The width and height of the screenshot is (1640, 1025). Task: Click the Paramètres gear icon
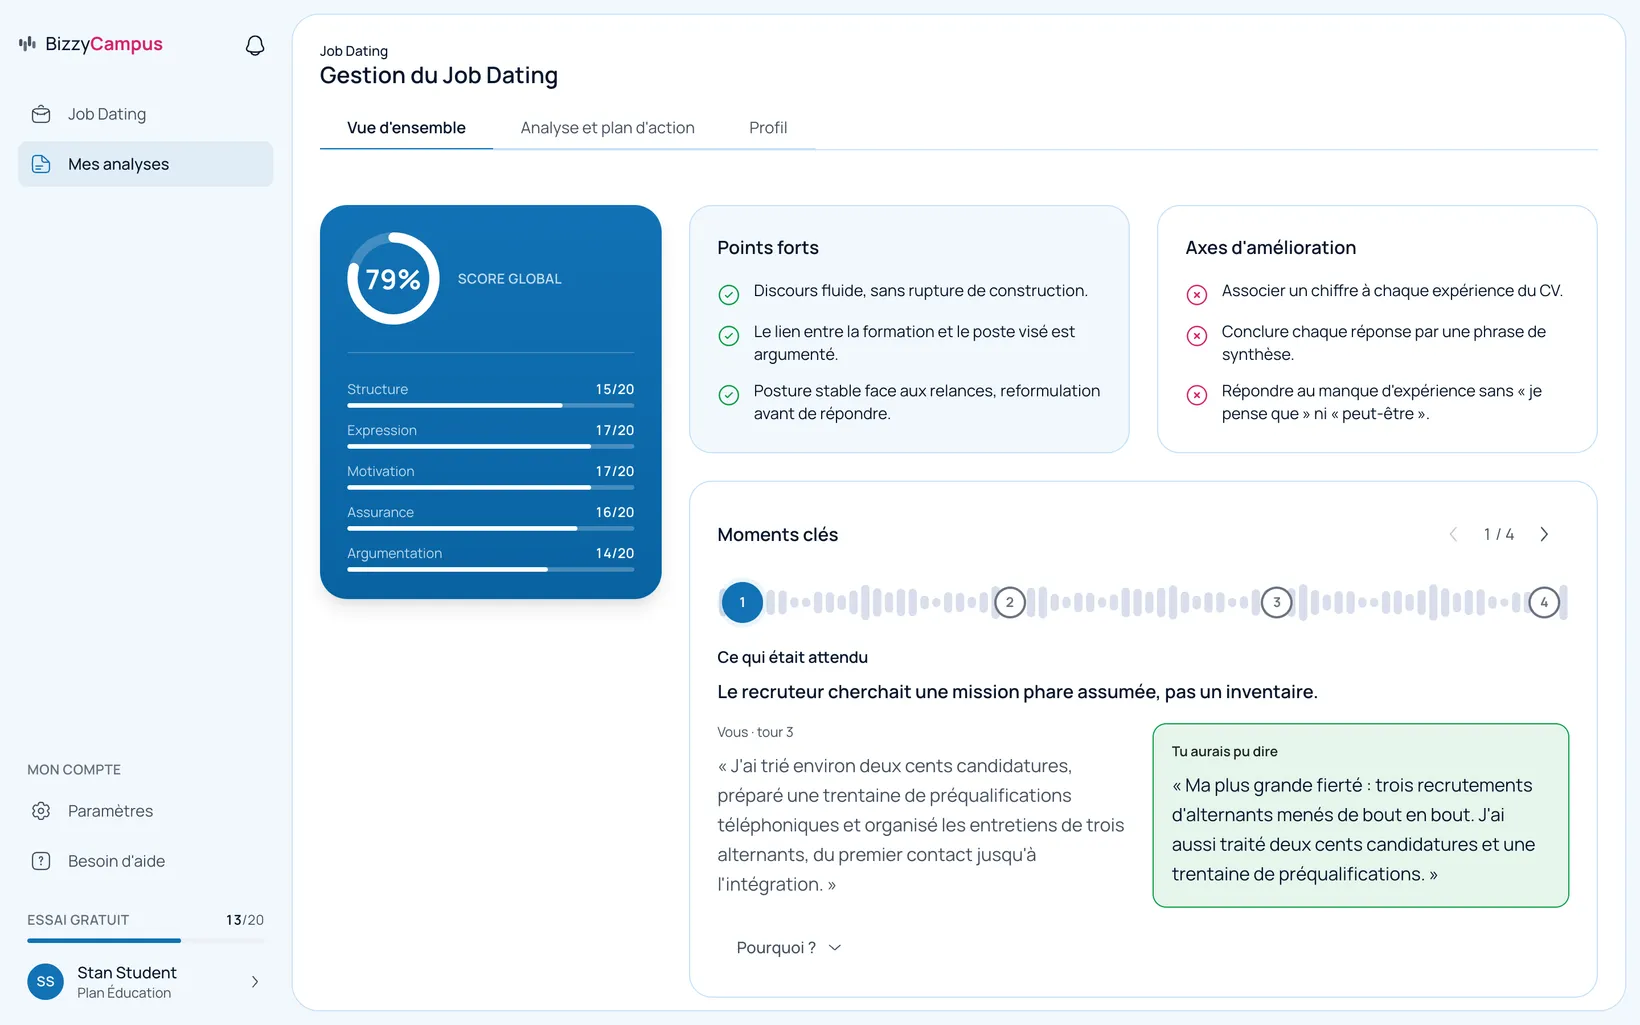point(41,811)
